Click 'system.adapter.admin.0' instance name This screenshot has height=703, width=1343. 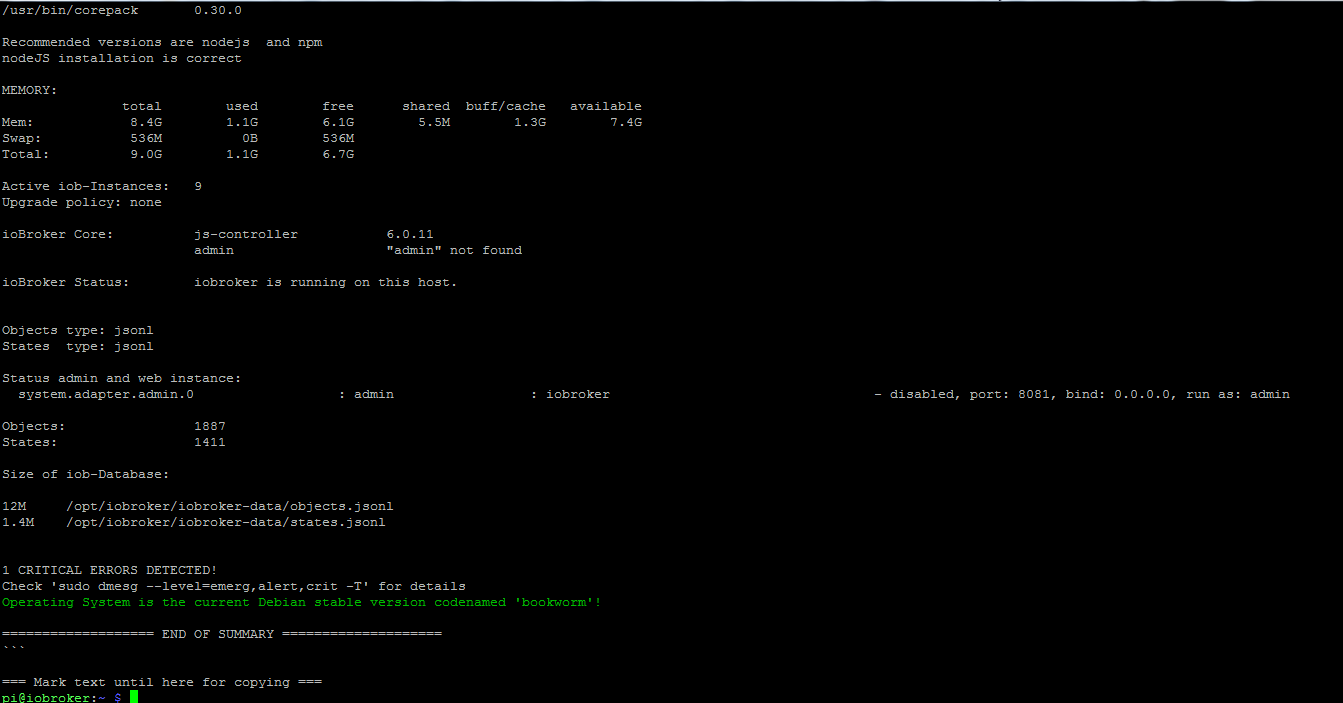[x=106, y=394]
